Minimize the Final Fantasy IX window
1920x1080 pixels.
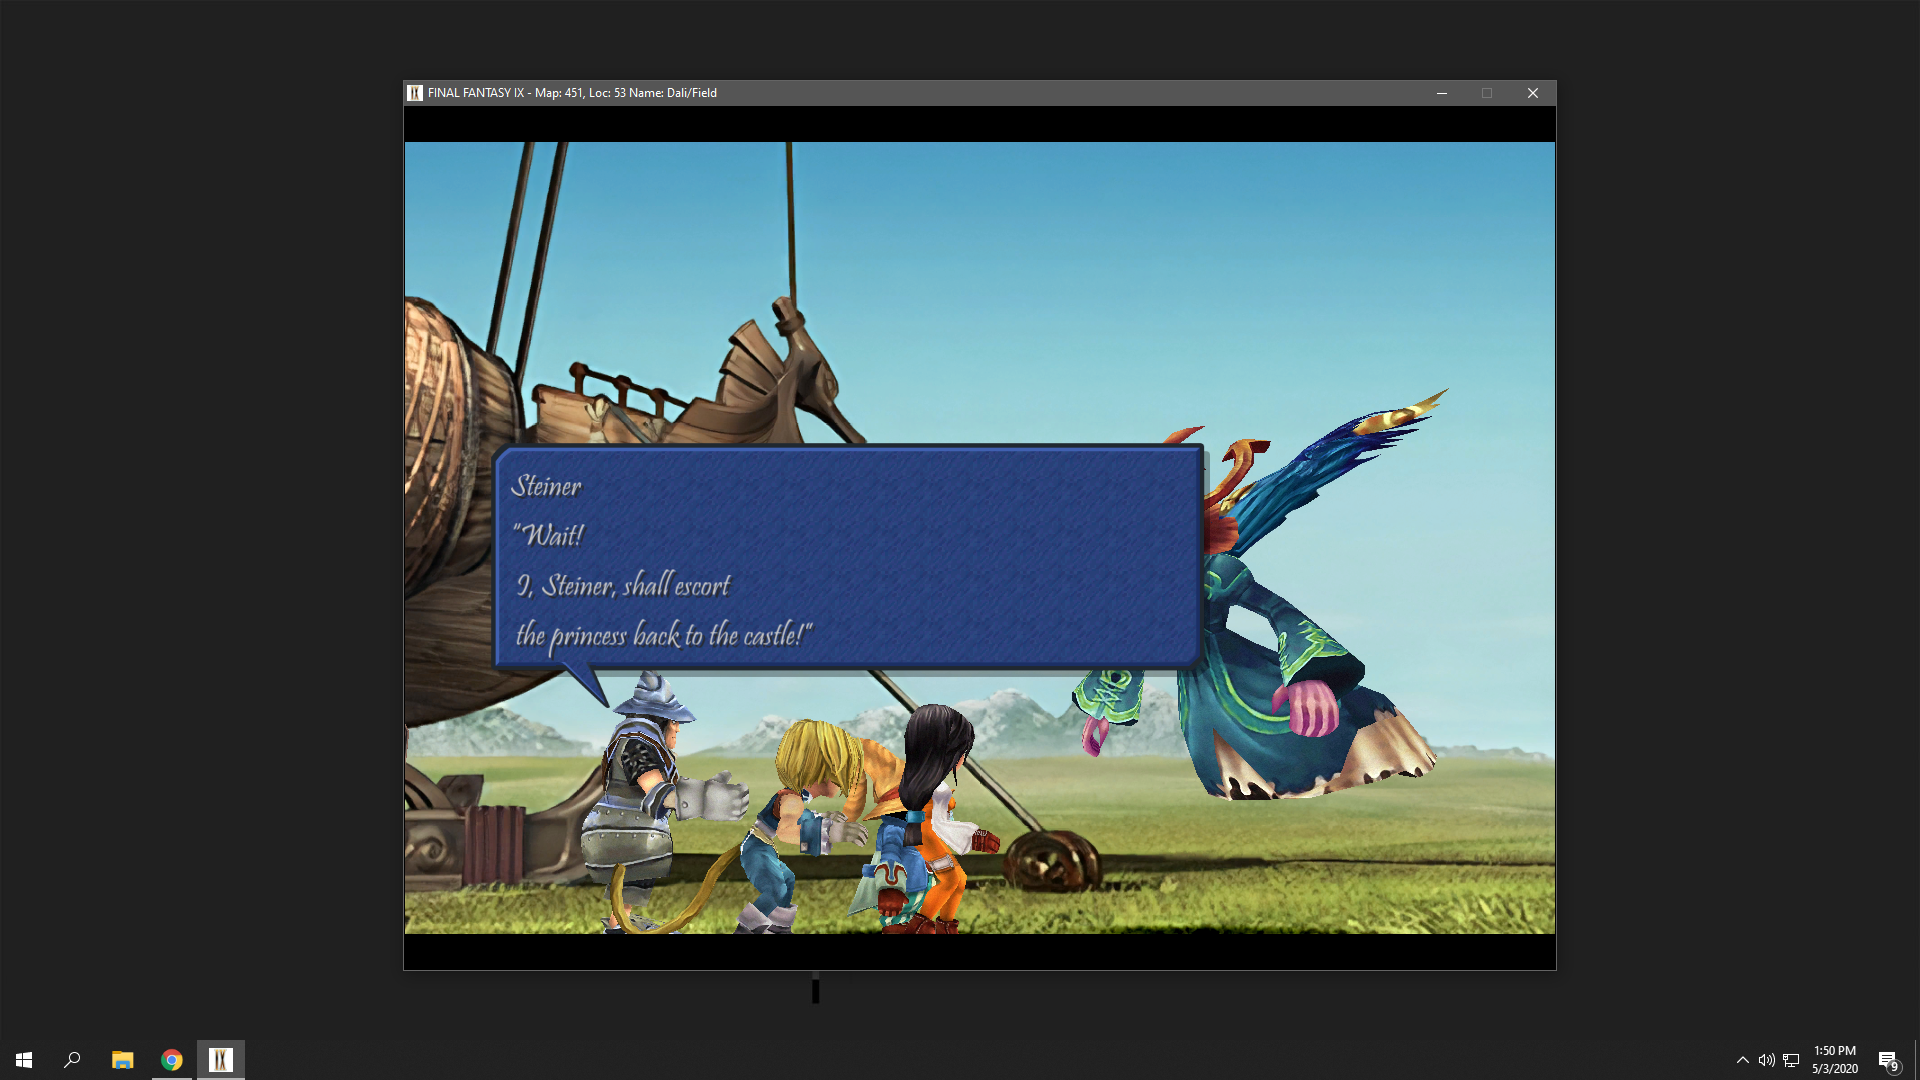point(1442,93)
